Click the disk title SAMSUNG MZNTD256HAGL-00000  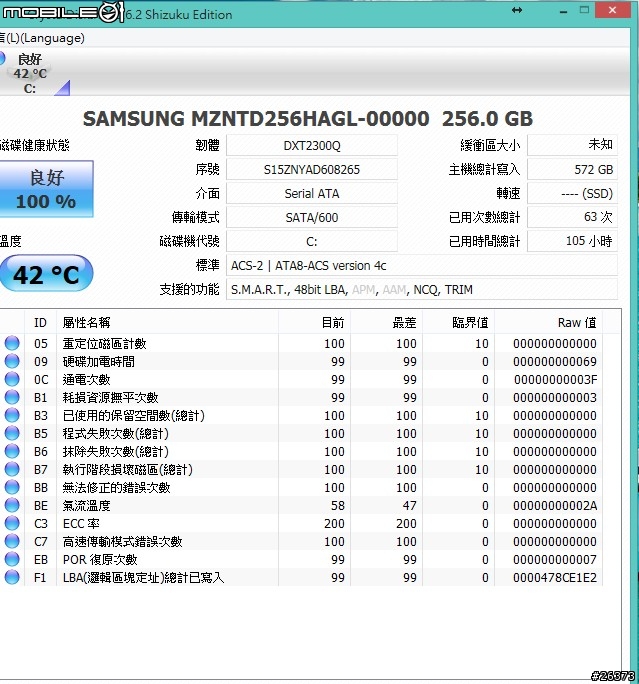[x=256, y=119]
